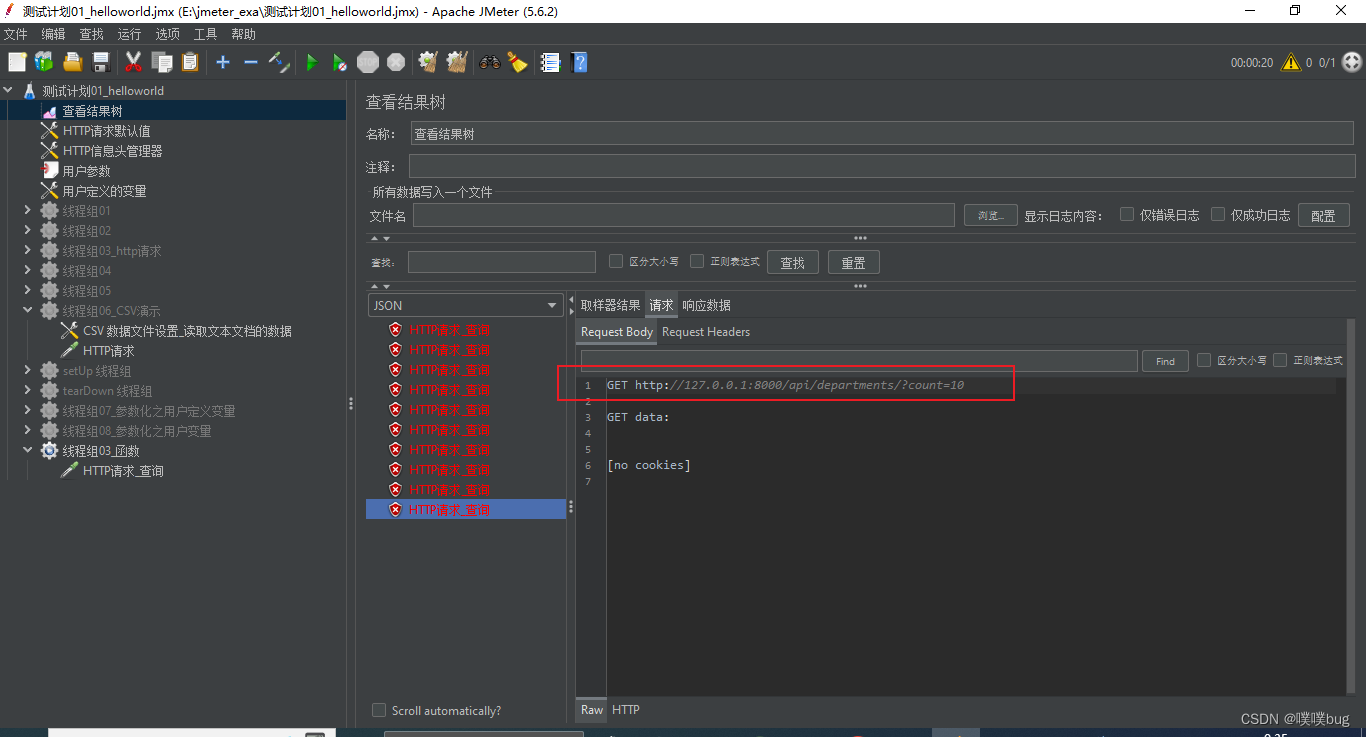This screenshot has height=737, width=1366.
Task: Select HTTP信息头管理器 in the tree
Action: (x=112, y=151)
